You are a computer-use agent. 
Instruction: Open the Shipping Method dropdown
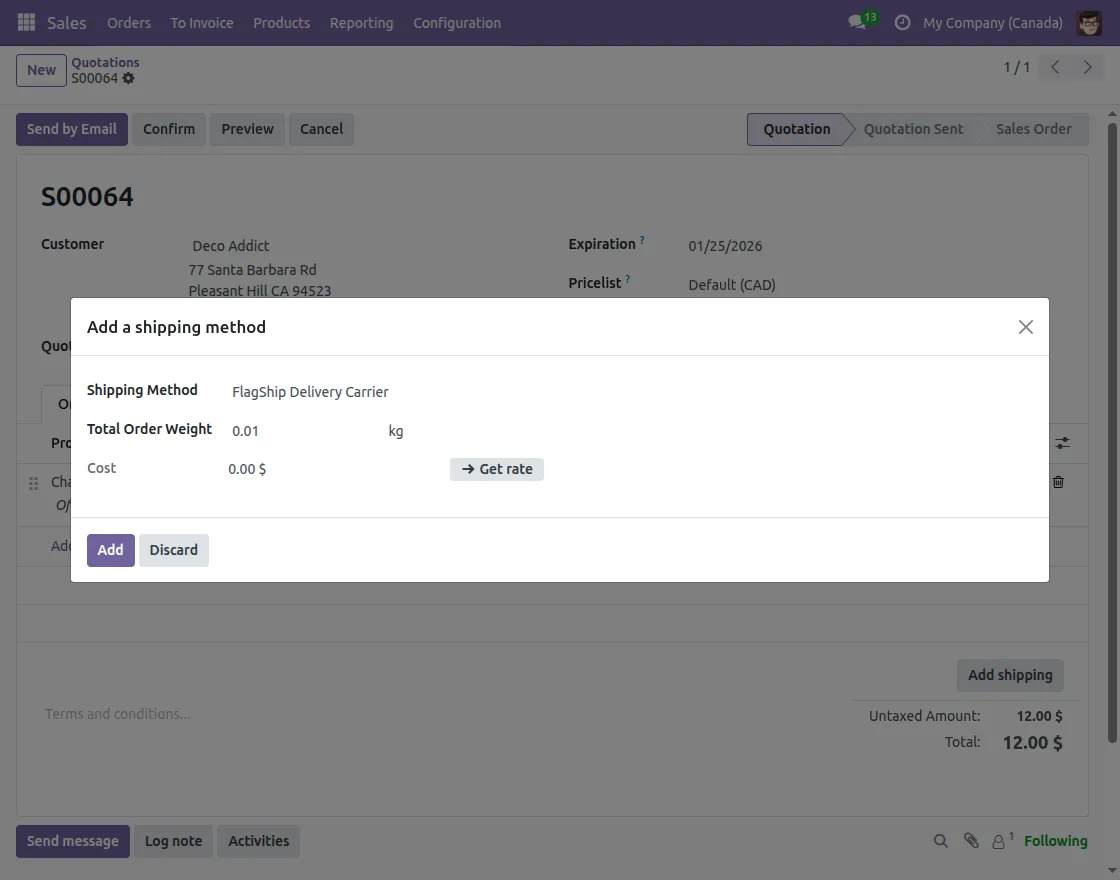310,392
